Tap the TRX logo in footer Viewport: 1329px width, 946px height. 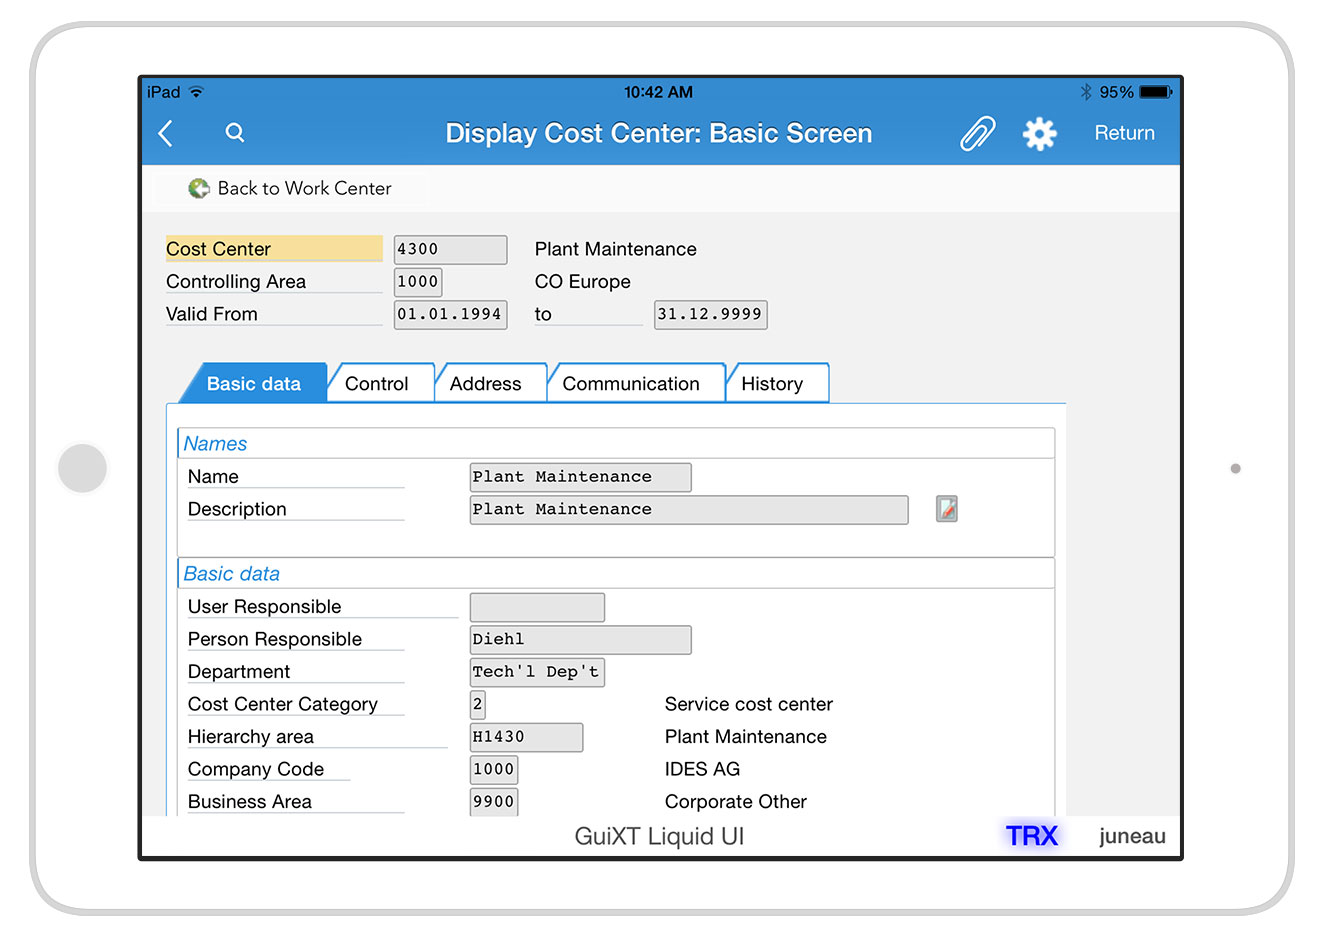pyautogui.click(x=1031, y=836)
